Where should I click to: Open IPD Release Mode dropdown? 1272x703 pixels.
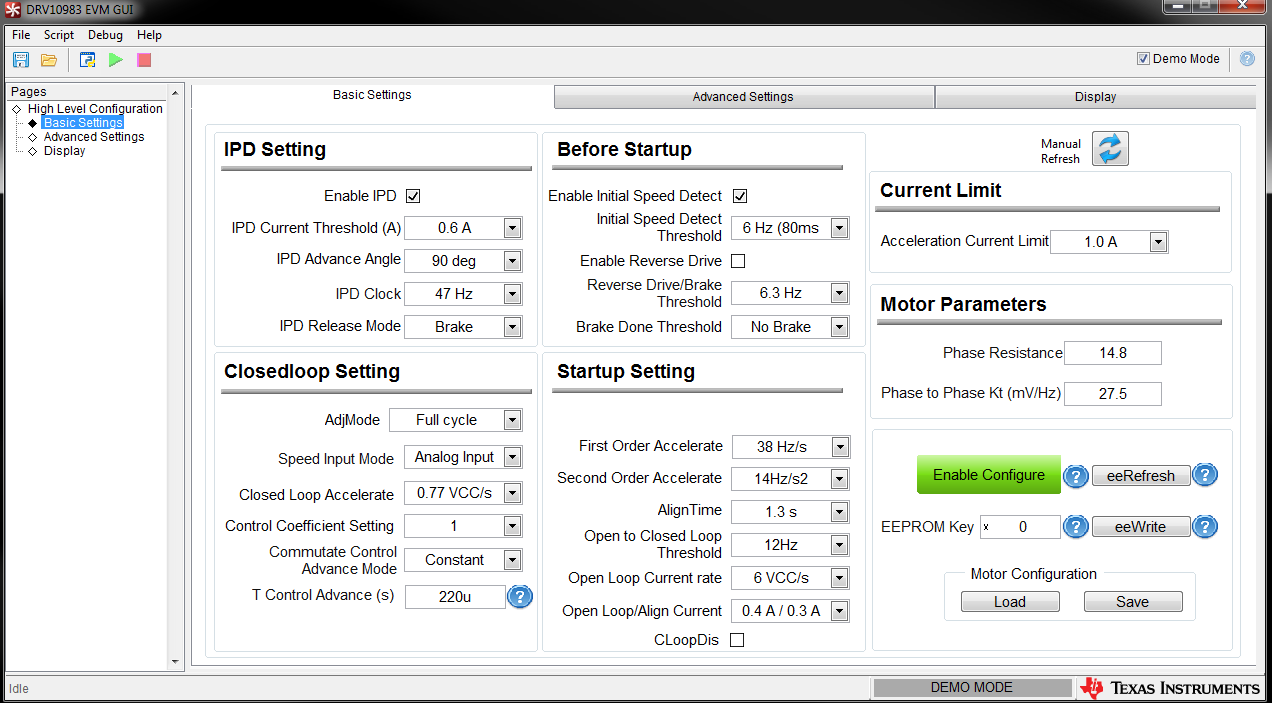coord(463,327)
